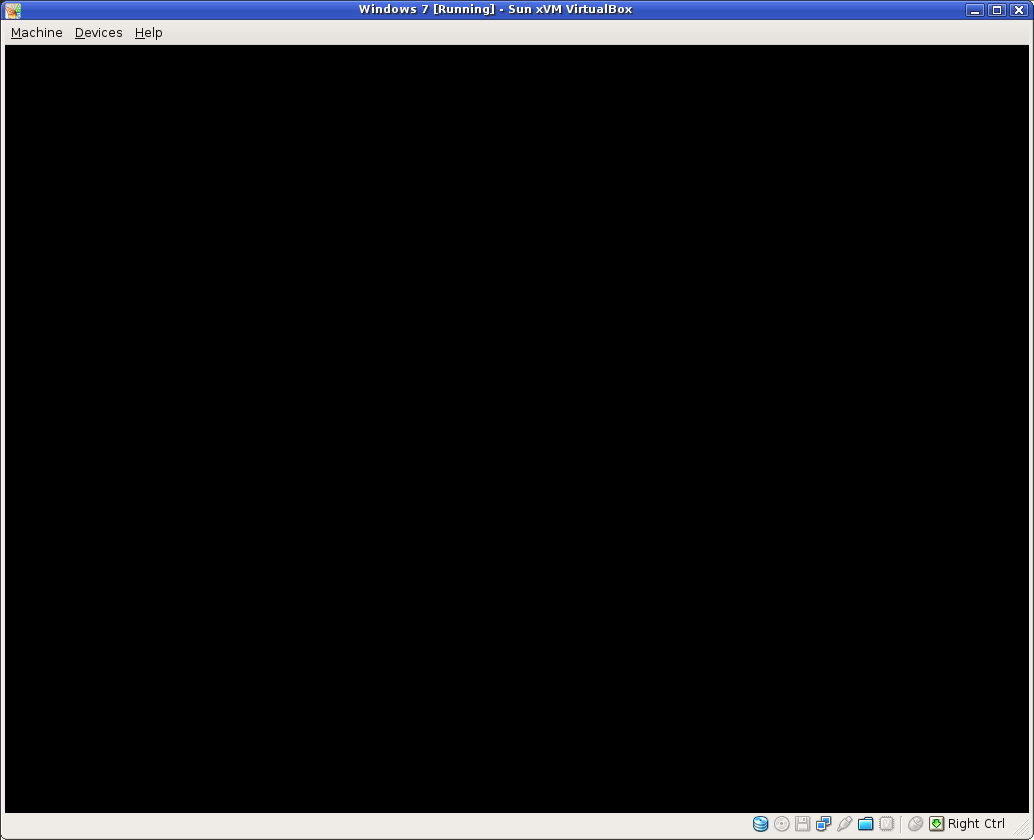Click the title bar reading Windows 7 [Running]
The image size is (1034, 840).
tap(497, 9)
